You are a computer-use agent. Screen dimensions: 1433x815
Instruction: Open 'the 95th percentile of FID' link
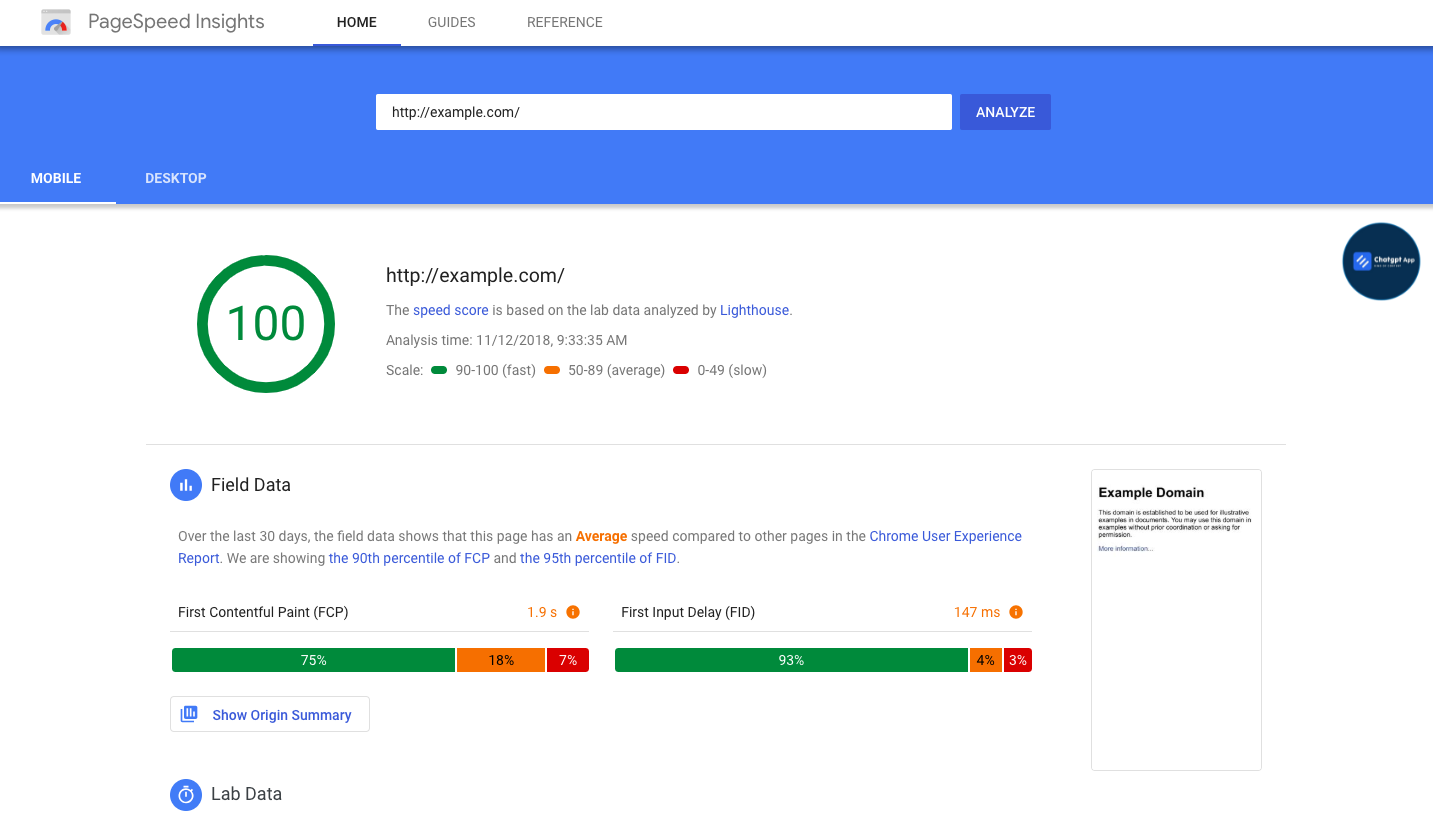[x=598, y=558]
